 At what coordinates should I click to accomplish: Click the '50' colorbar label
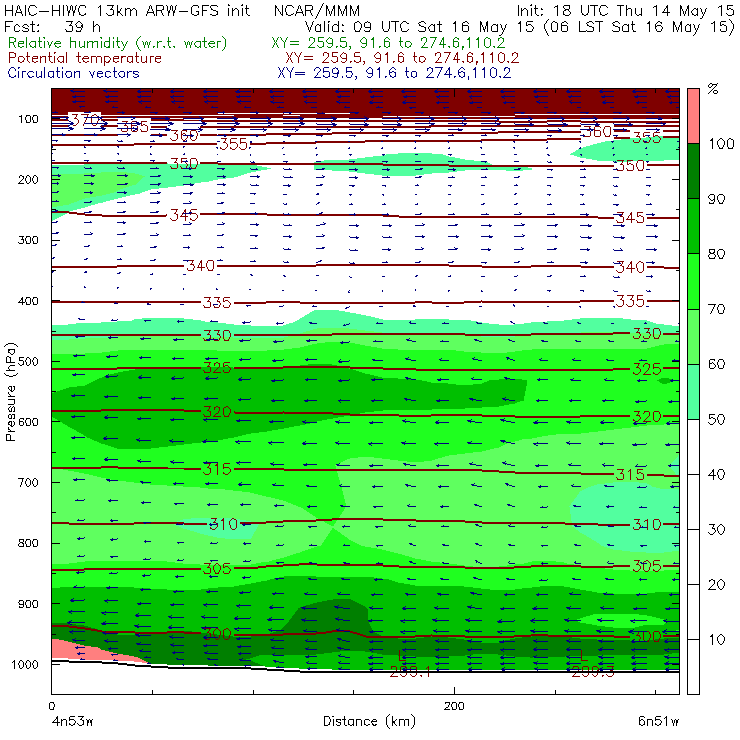pos(716,419)
